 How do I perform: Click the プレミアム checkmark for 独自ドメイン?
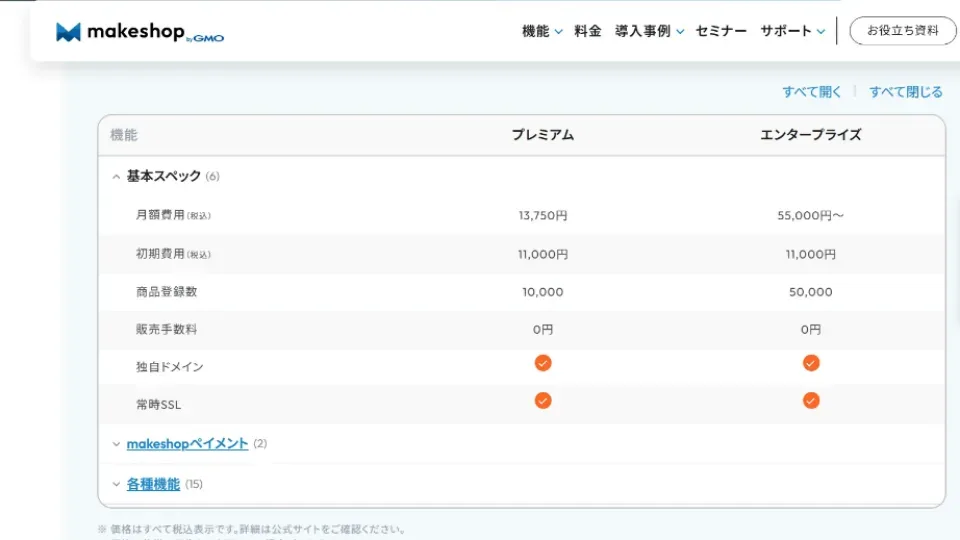tap(542, 363)
